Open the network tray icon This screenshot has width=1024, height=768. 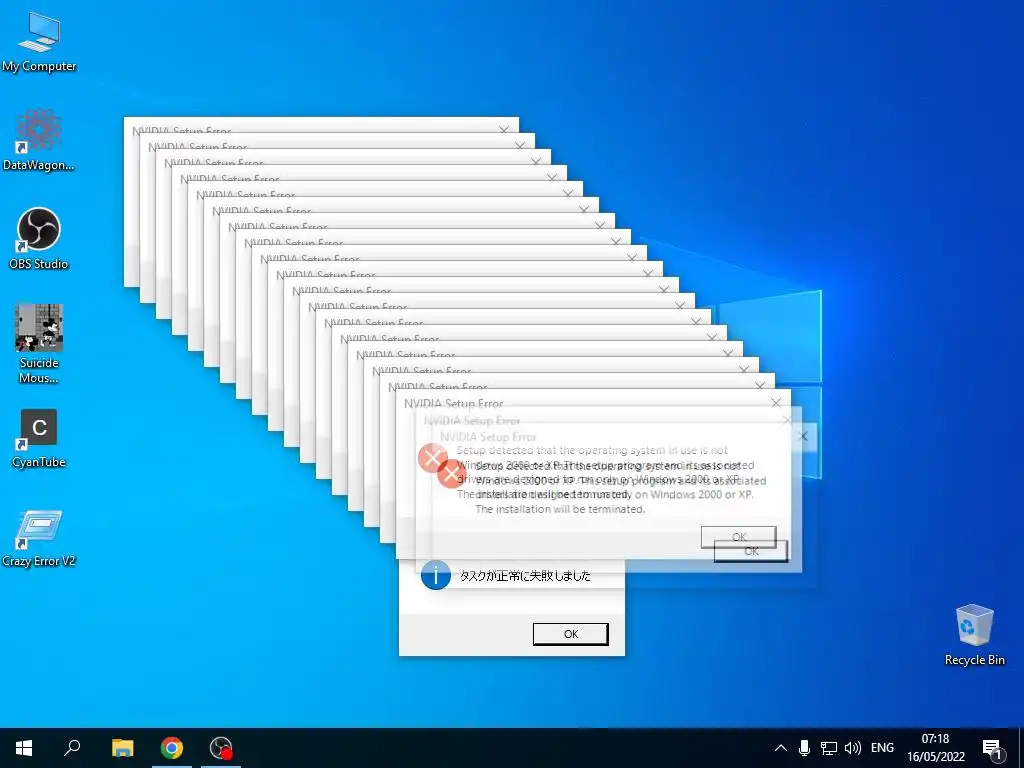point(829,748)
